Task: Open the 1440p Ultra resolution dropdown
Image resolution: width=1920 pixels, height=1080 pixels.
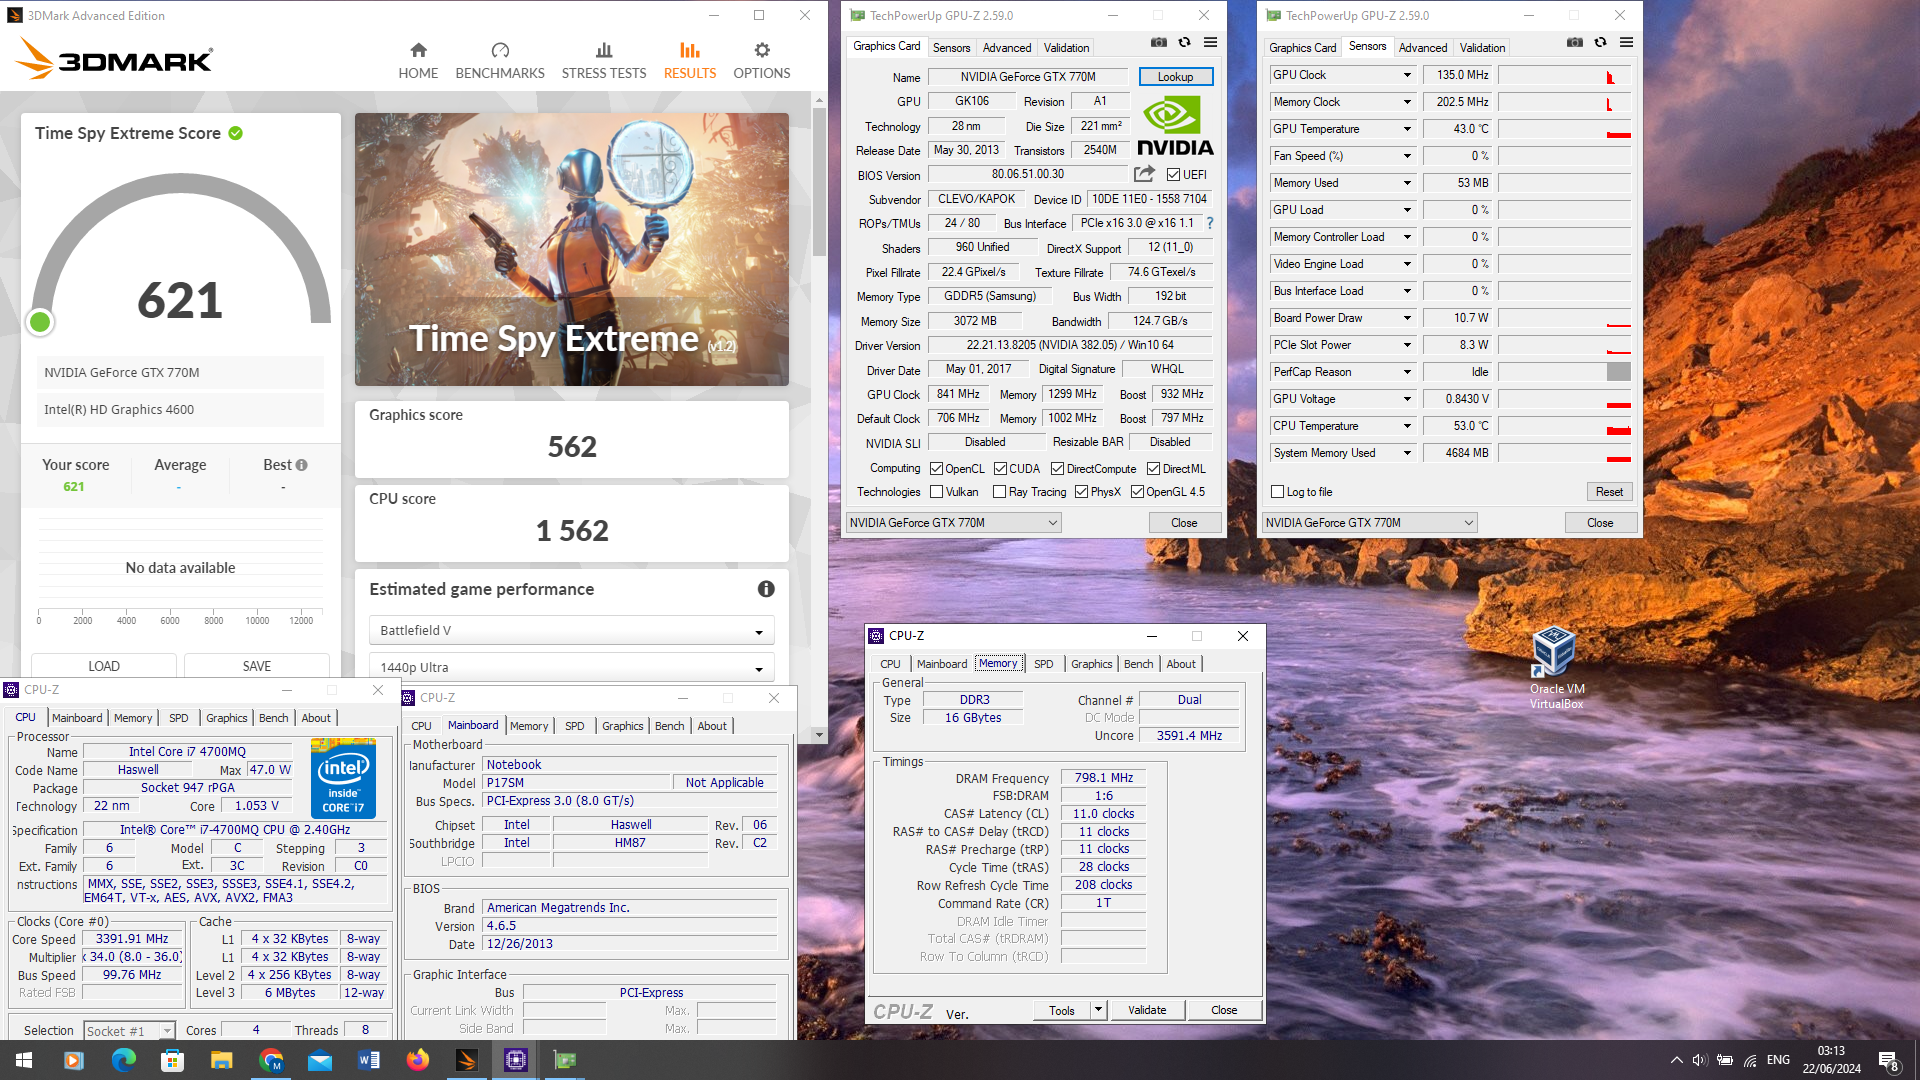Action: [x=572, y=668]
